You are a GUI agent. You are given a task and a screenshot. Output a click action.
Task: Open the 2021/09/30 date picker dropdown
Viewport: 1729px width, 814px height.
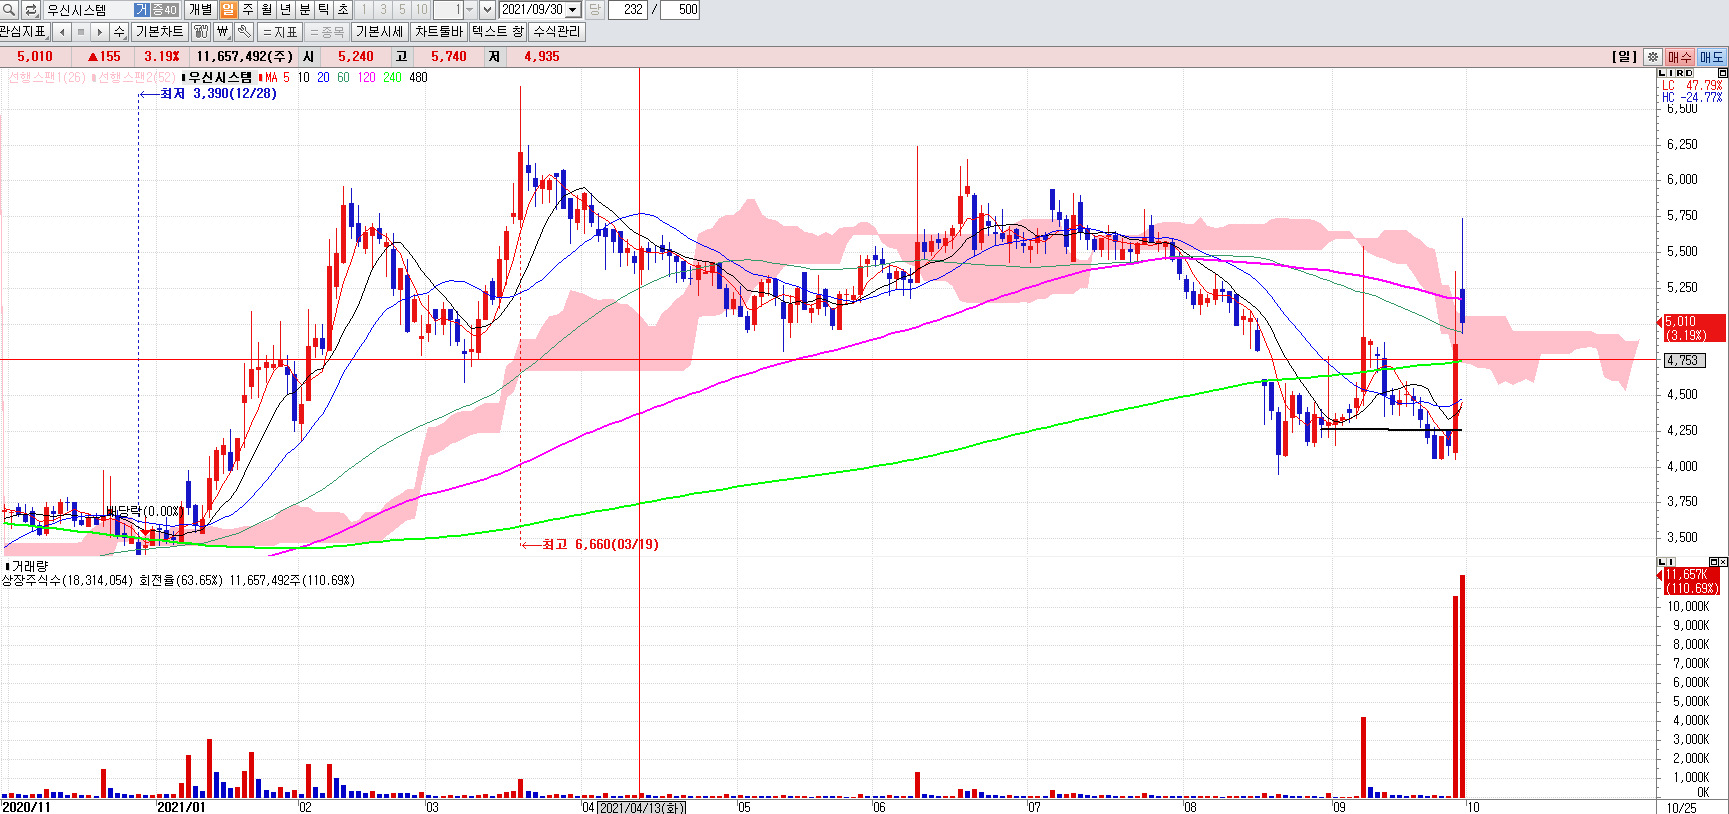pos(573,10)
